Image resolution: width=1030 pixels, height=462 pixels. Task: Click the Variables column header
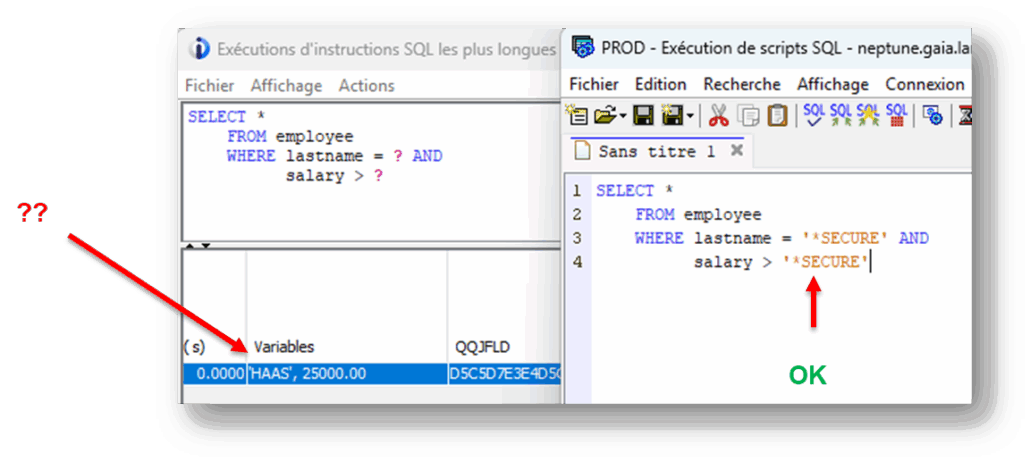[284, 347]
